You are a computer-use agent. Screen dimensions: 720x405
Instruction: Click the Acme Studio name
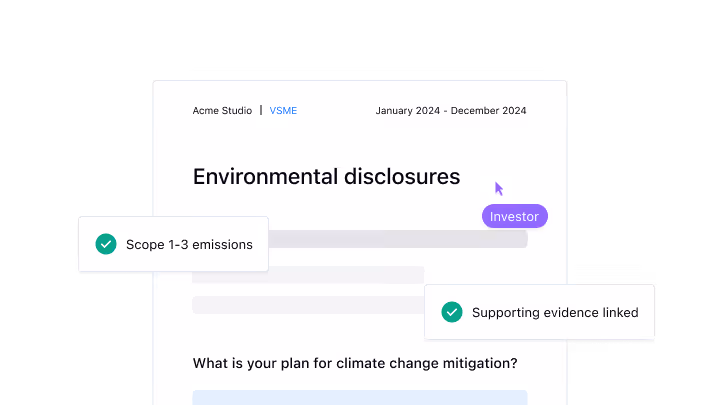point(222,111)
